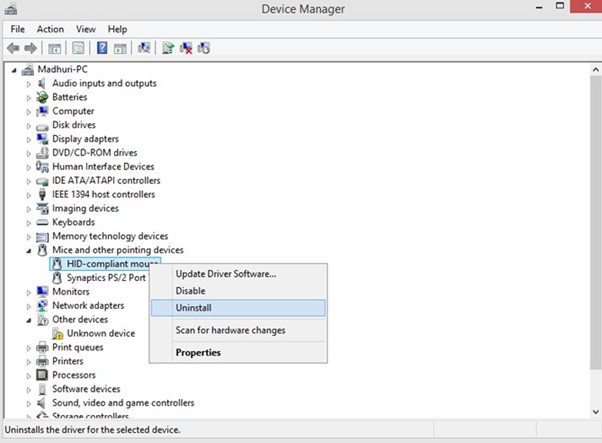This screenshot has height=443, width=602.
Task: Select the Unknown device warning icon
Action: point(58,334)
